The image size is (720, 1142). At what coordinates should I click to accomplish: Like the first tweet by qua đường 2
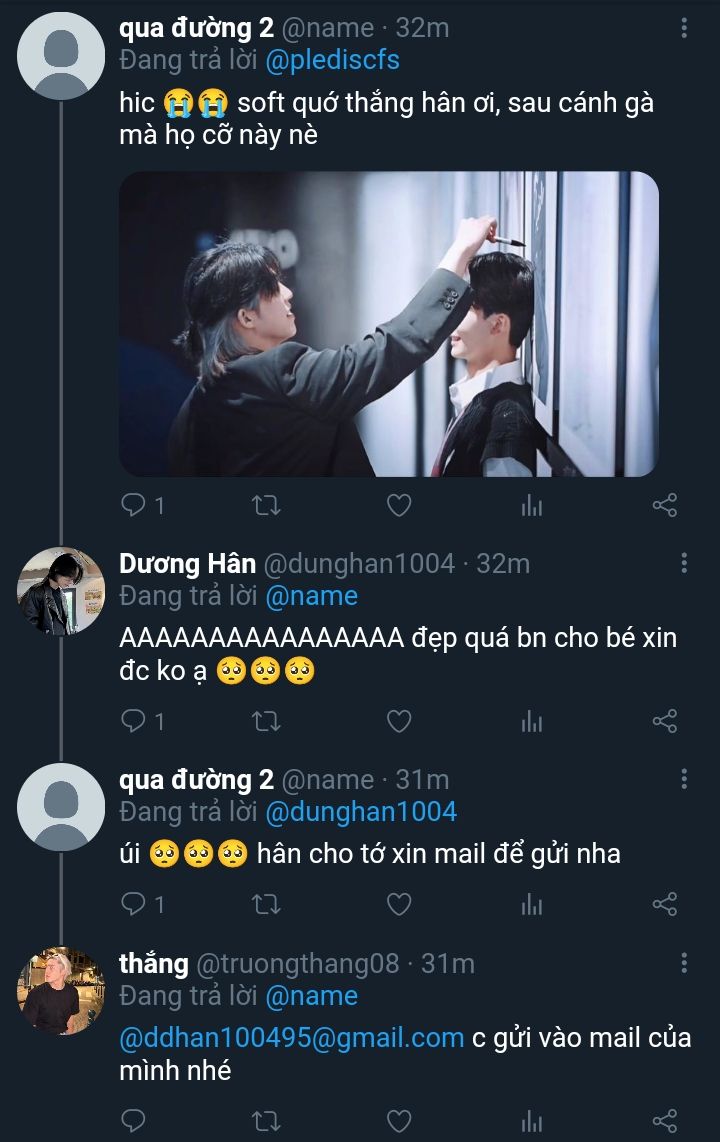tap(399, 506)
